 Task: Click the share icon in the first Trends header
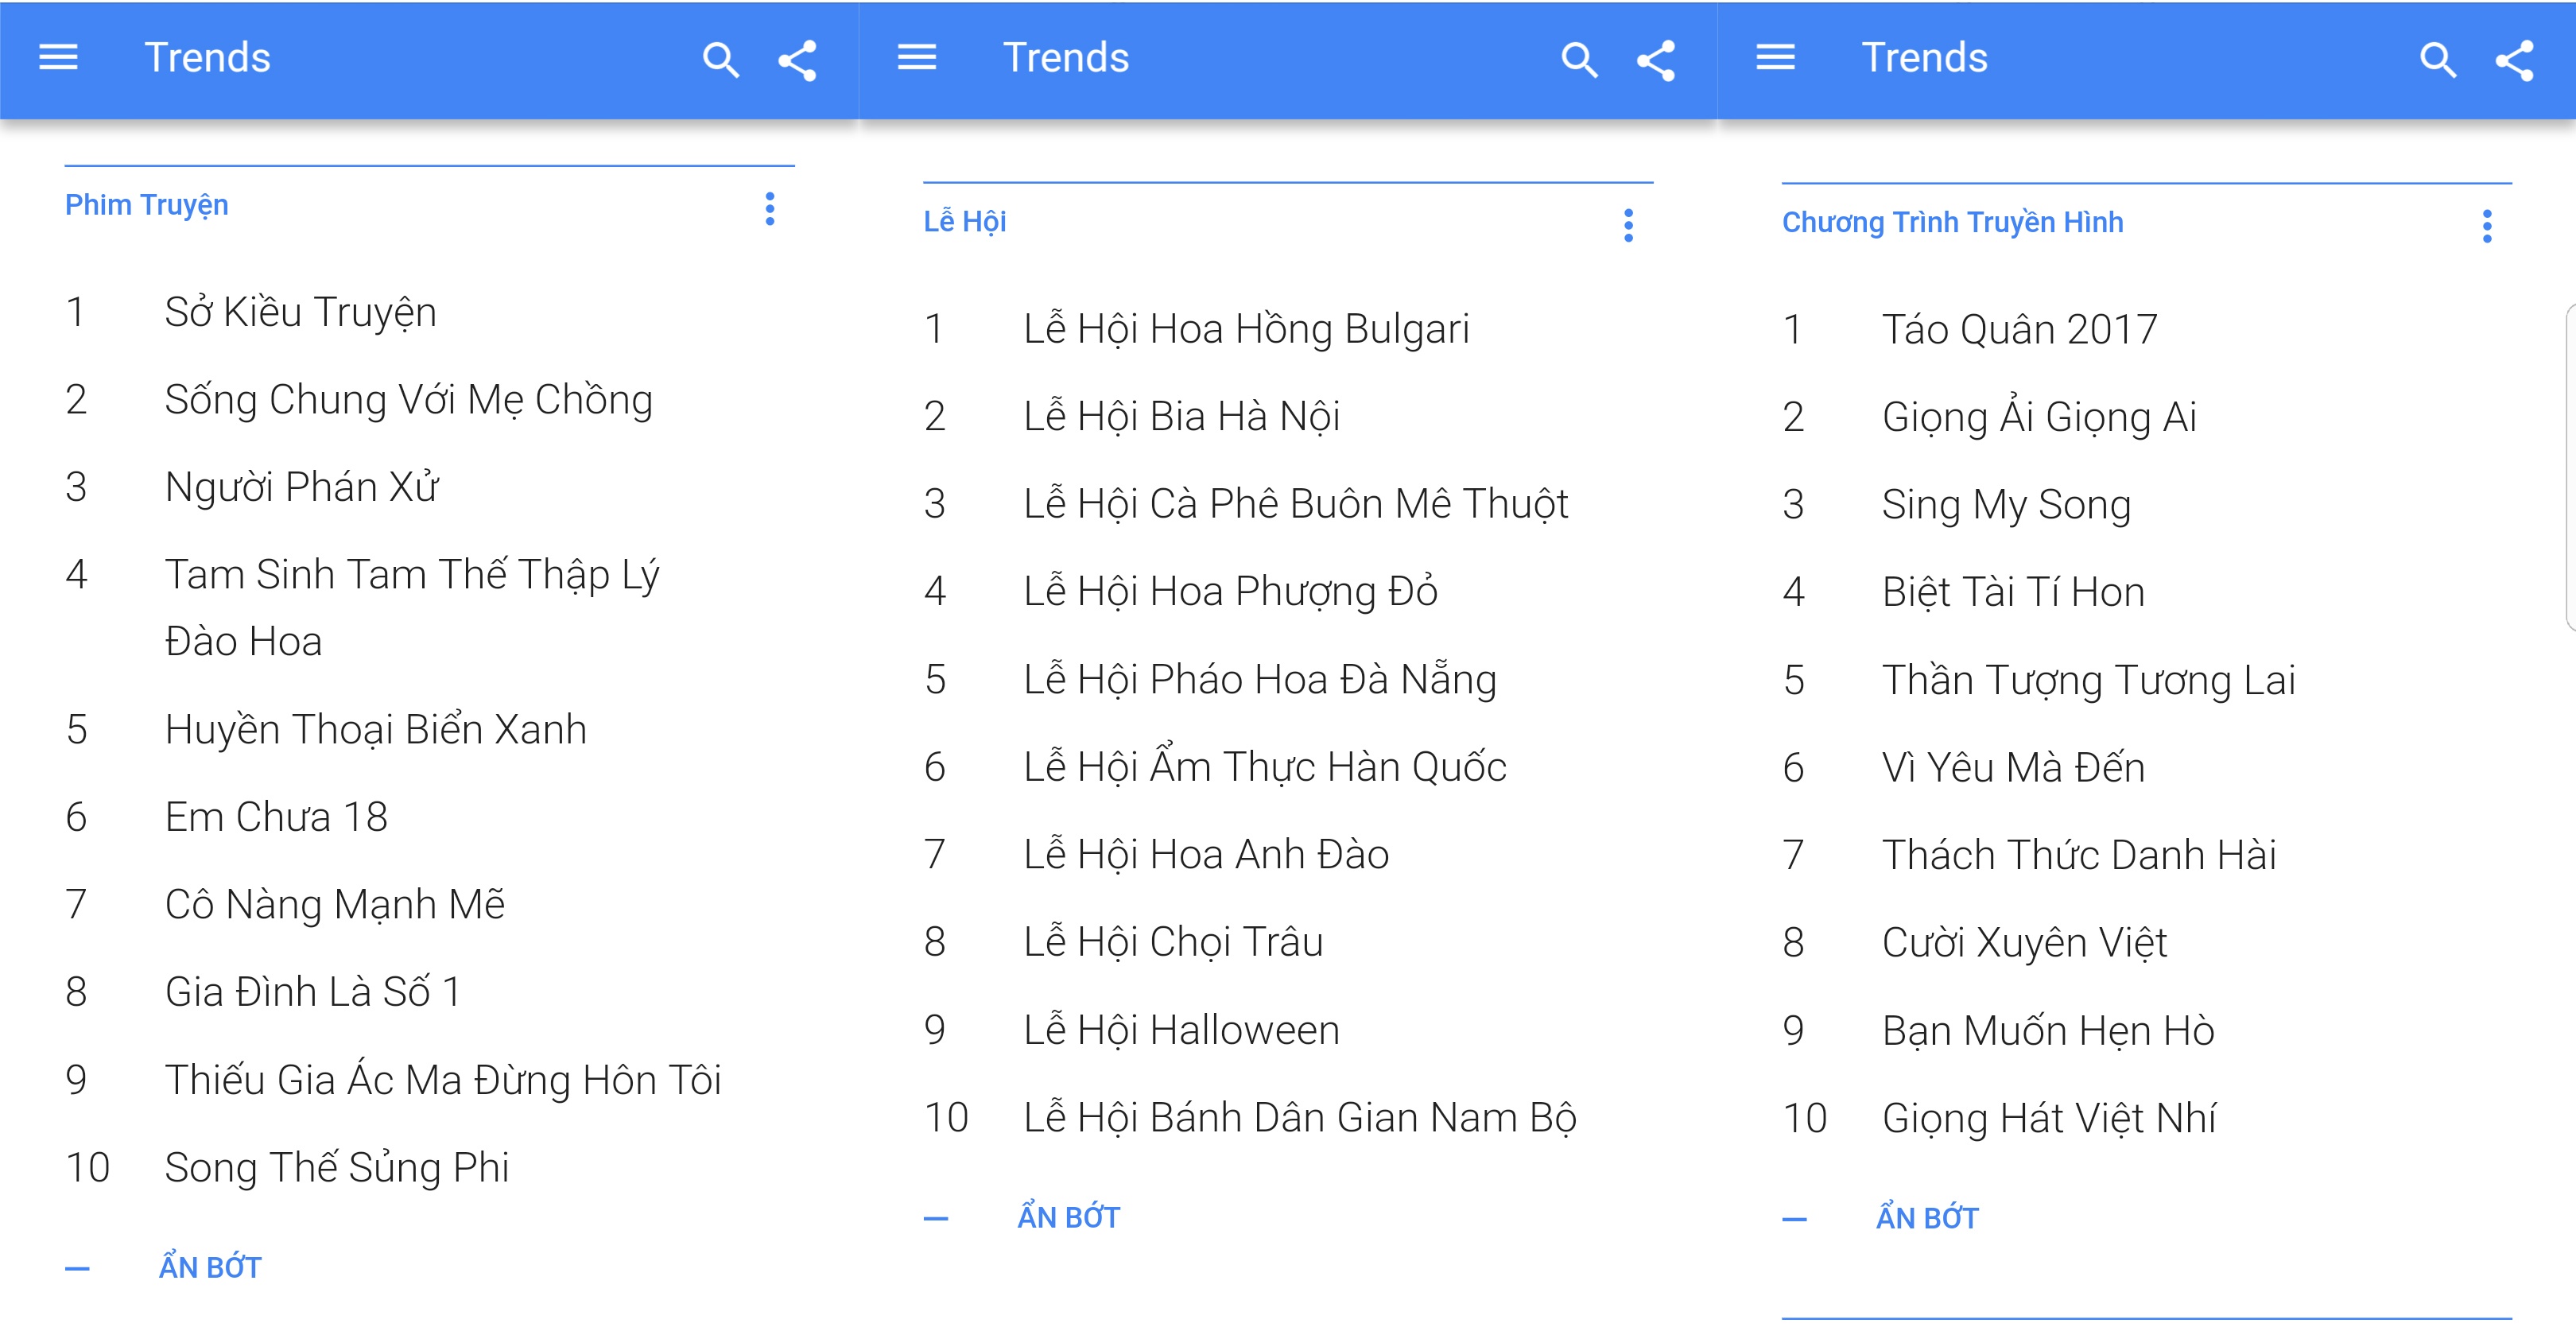pos(797,60)
